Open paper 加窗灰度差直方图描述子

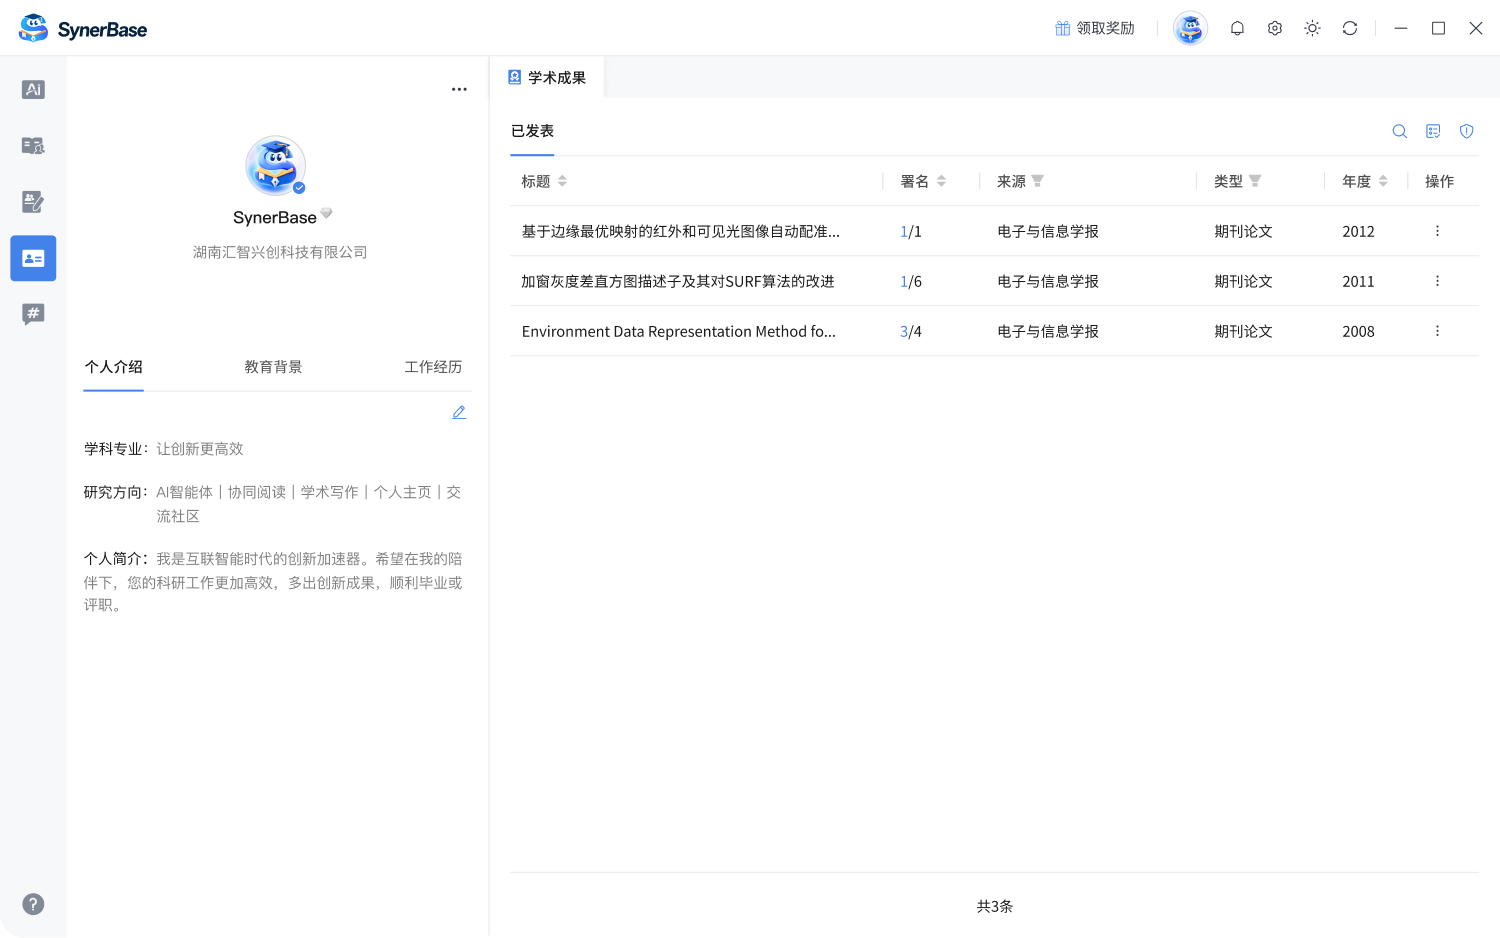click(x=677, y=281)
